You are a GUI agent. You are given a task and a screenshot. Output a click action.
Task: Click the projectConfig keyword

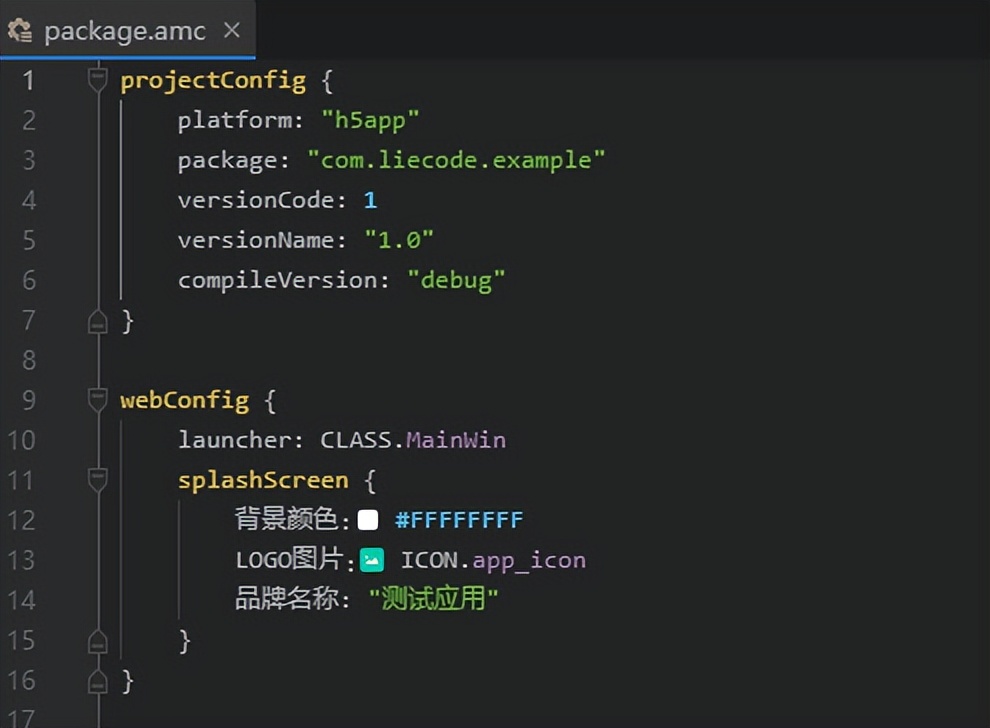[213, 81]
